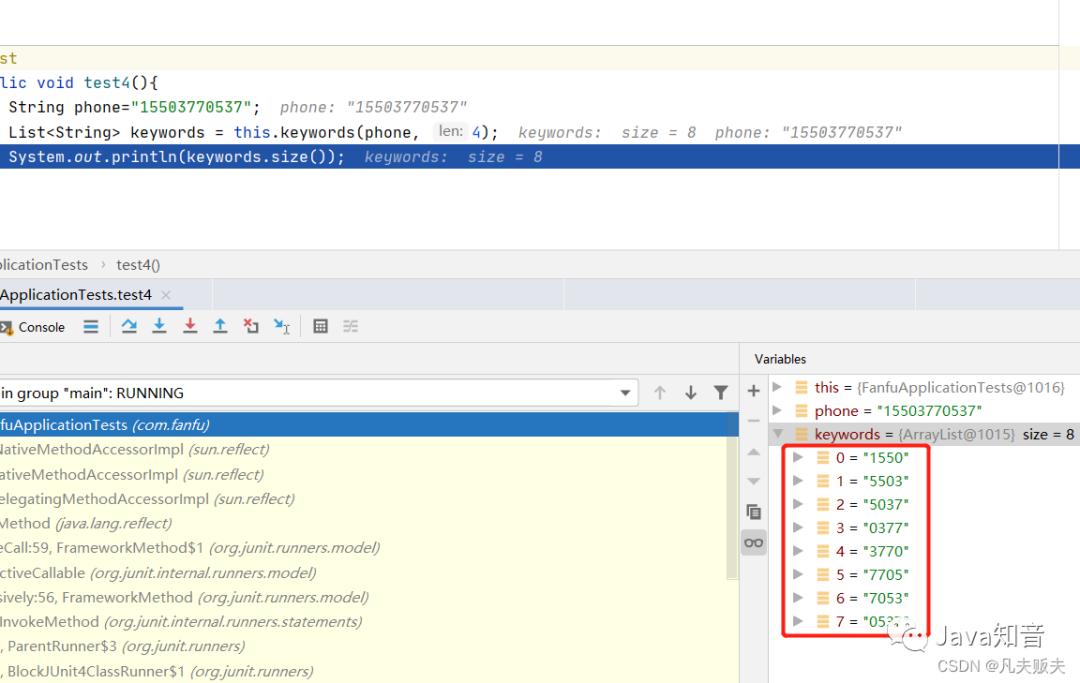Image resolution: width=1080 pixels, height=683 pixels.
Task: Click the Force Step Into red arrow icon
Action: [190, 326]
